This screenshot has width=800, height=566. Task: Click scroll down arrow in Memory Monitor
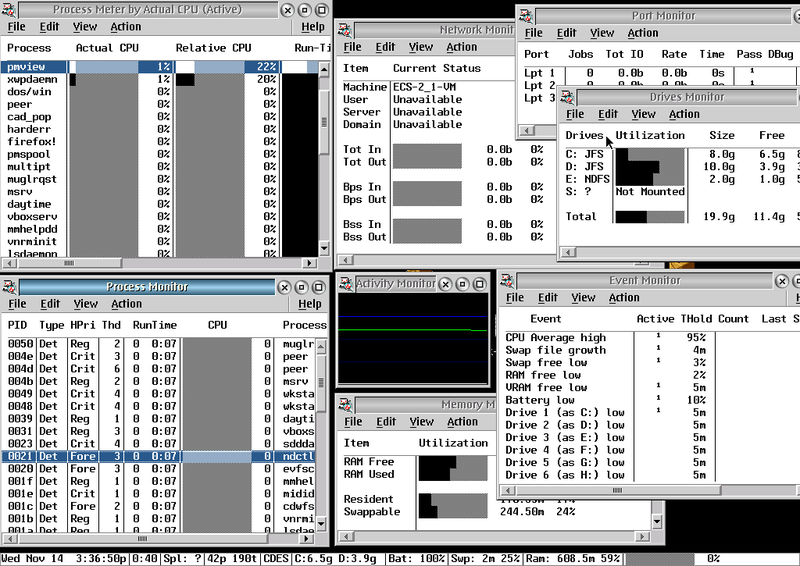(657, 522)
